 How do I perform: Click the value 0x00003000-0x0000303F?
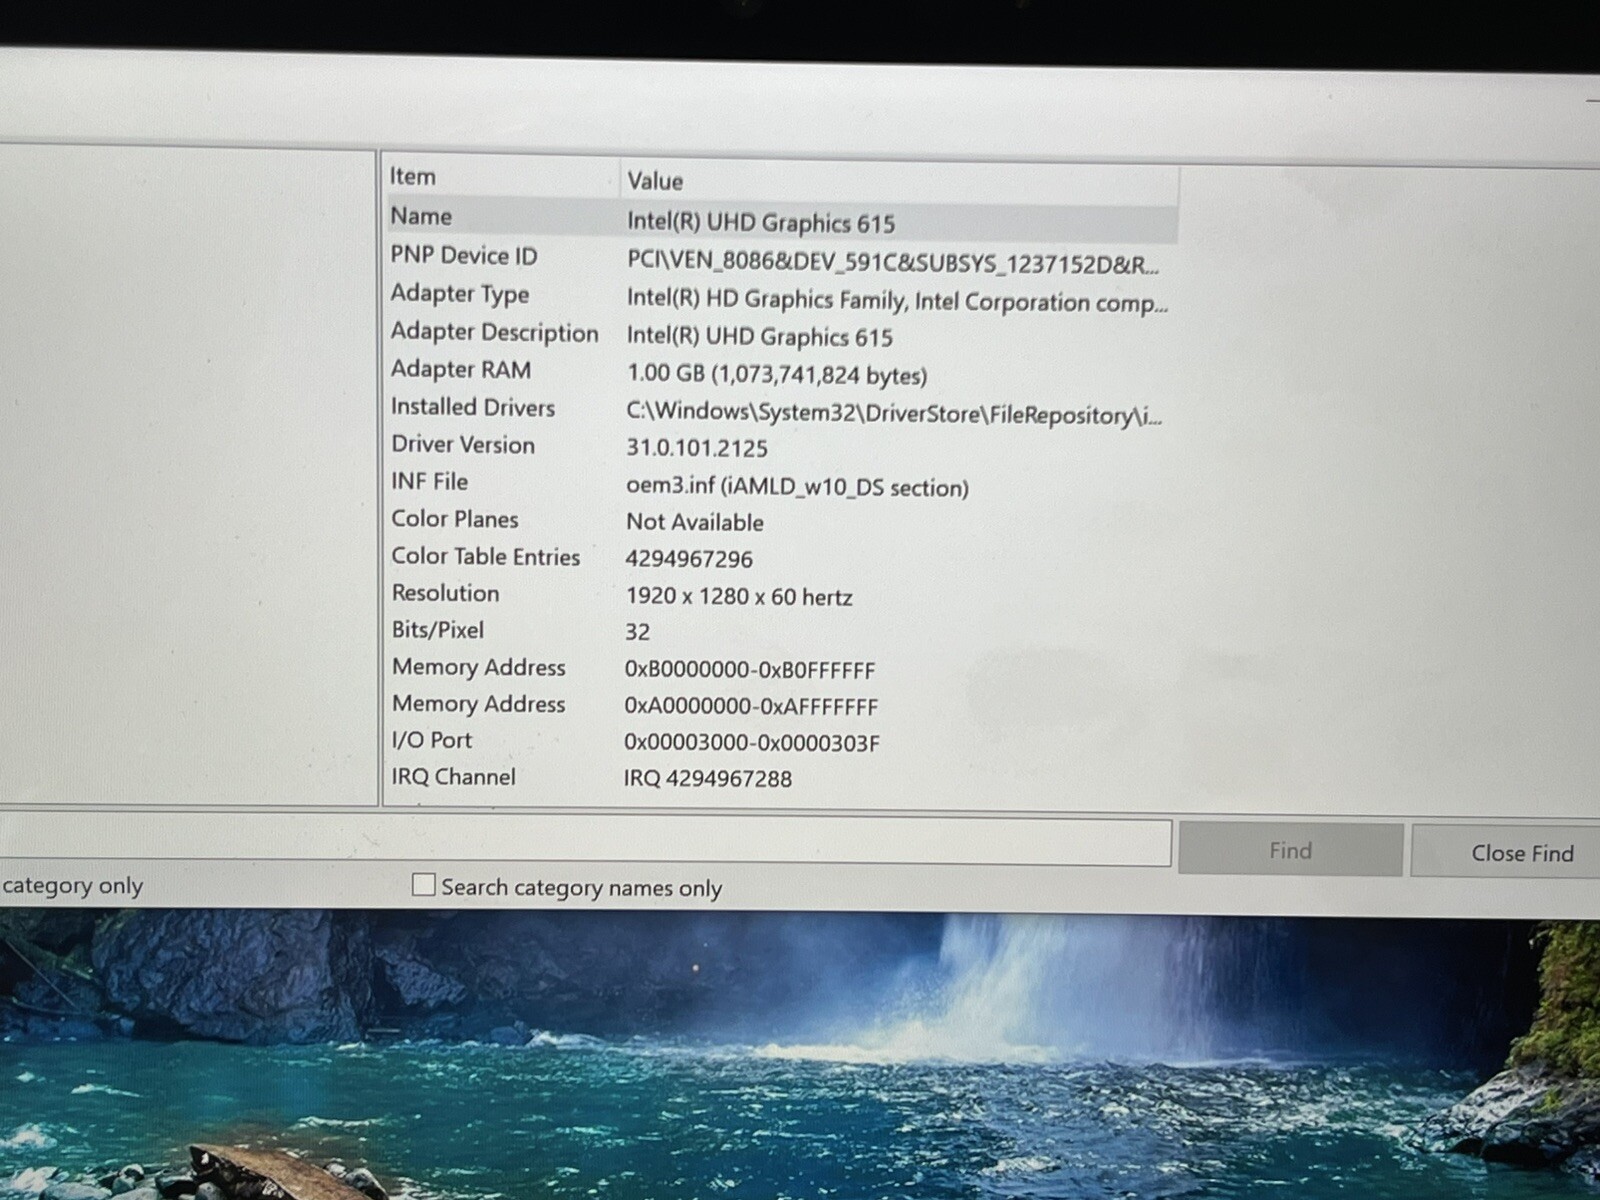[752, 742]
